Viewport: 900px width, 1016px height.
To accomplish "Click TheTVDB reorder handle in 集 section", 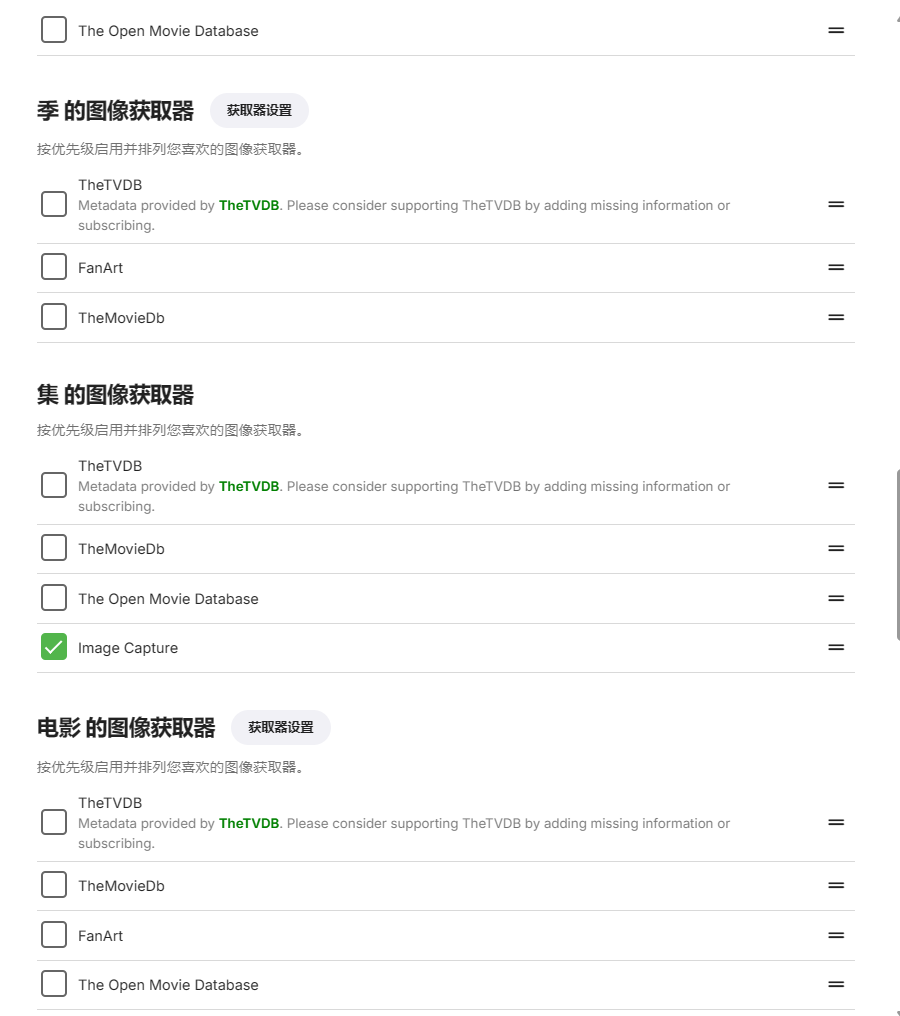I will pos(836,485).
